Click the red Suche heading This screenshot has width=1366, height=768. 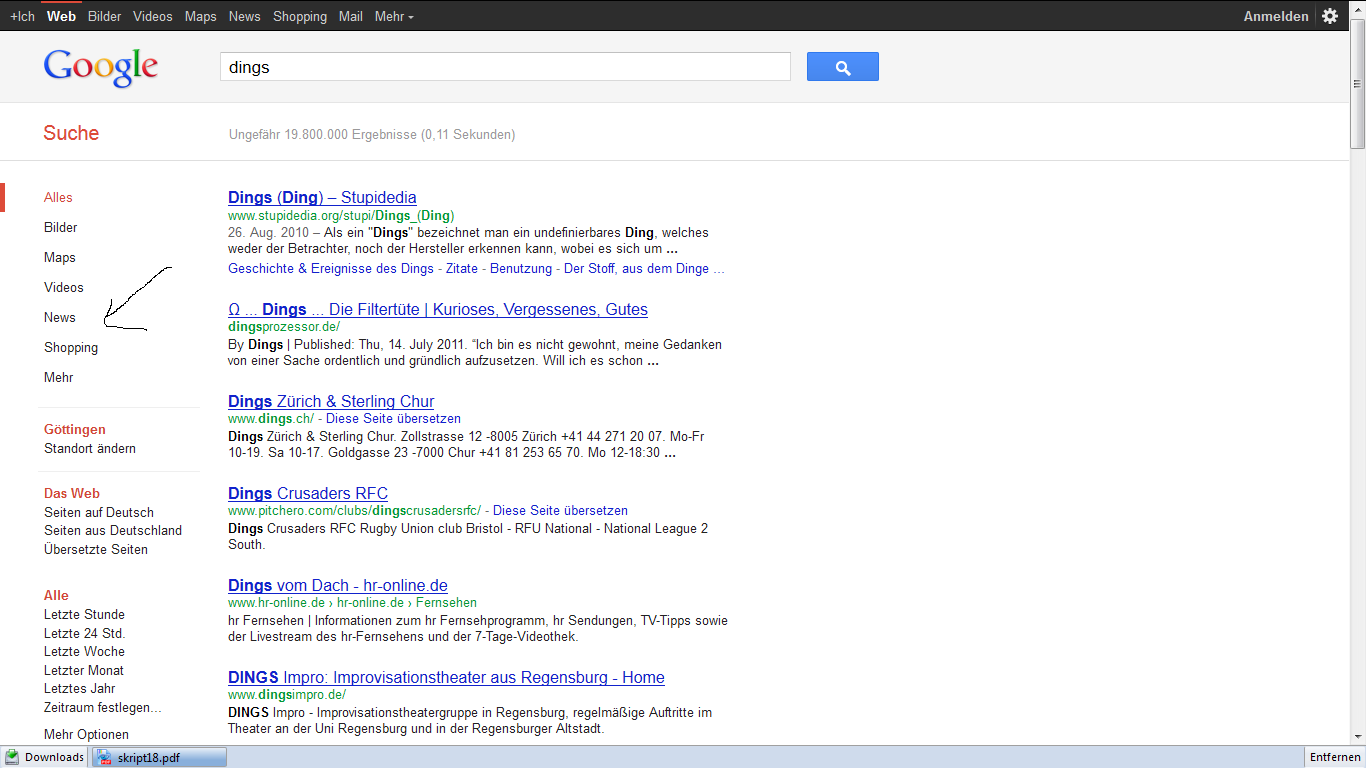tap(71, 133)
